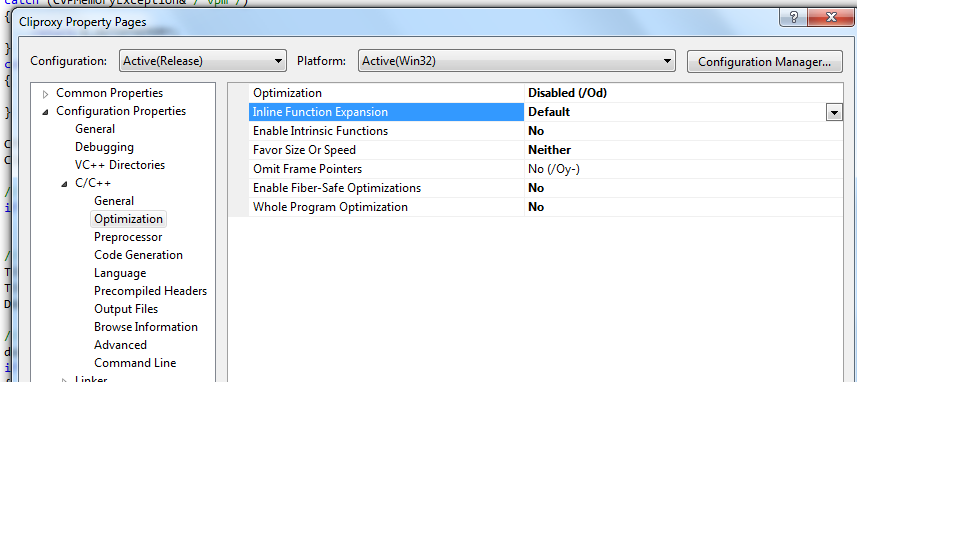Collapse the C/C++ tree node

tap(64, 184)
